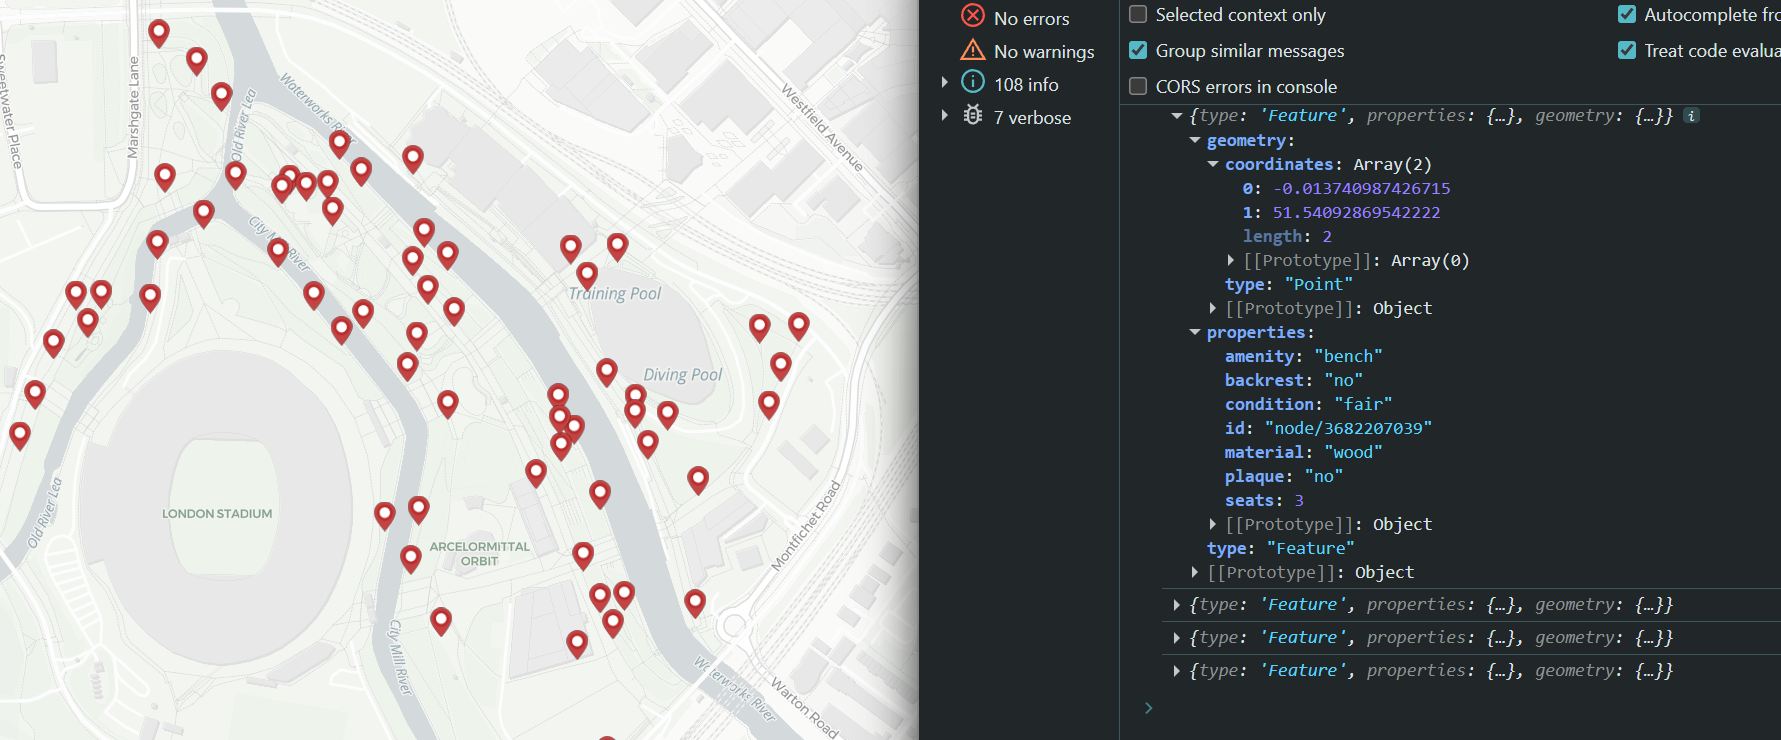Click the verbose bug icon

coord(972,116)
